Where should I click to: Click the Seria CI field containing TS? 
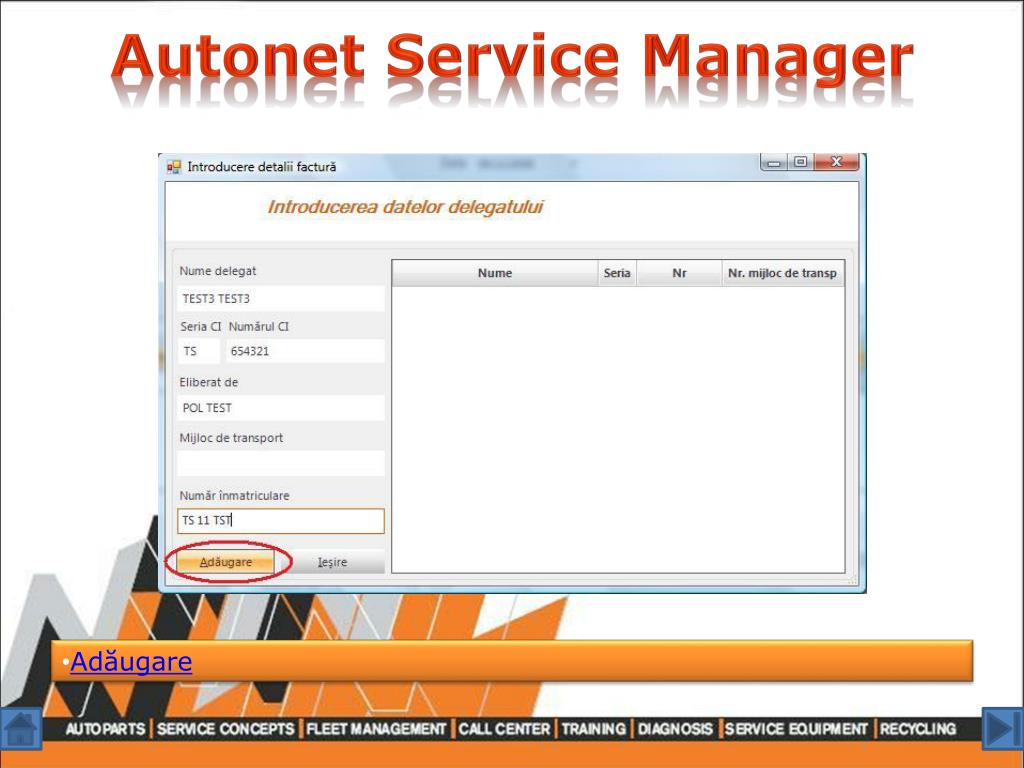(199, 351)
